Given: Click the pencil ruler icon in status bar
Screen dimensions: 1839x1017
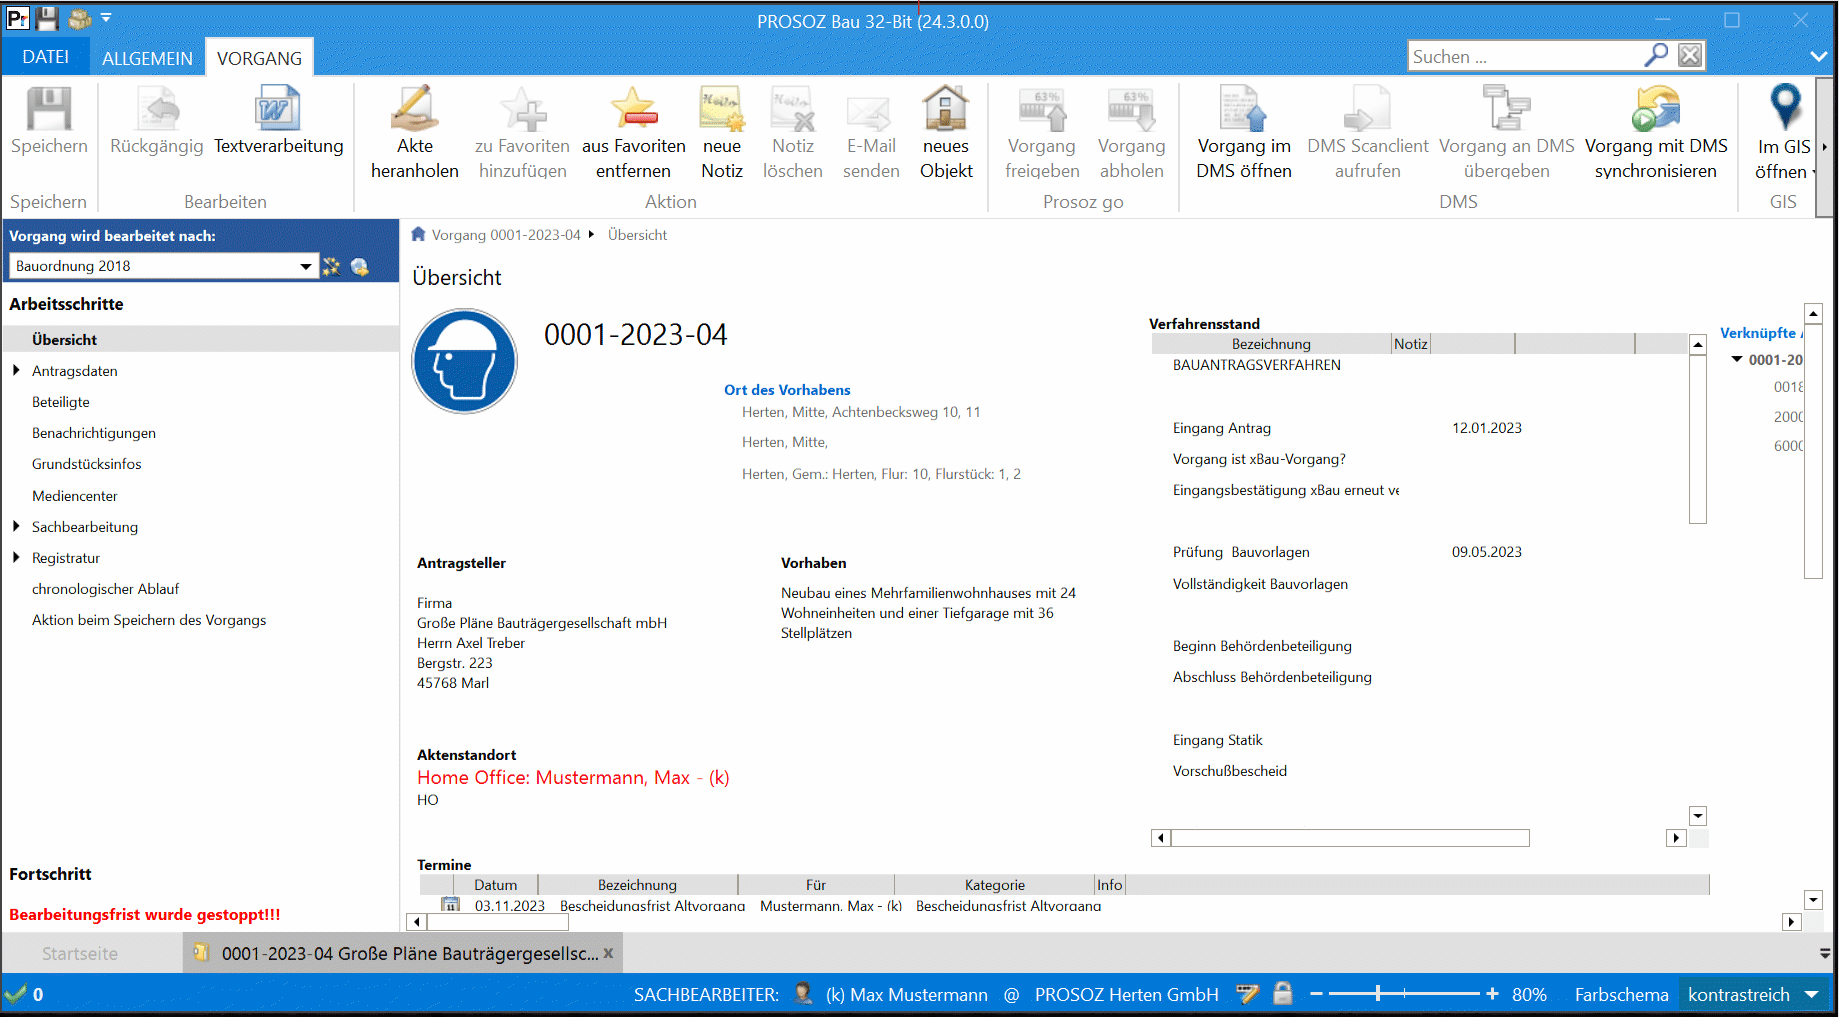Looking at the screenshot, I should pyautogui.click(x=1247, y=994).
